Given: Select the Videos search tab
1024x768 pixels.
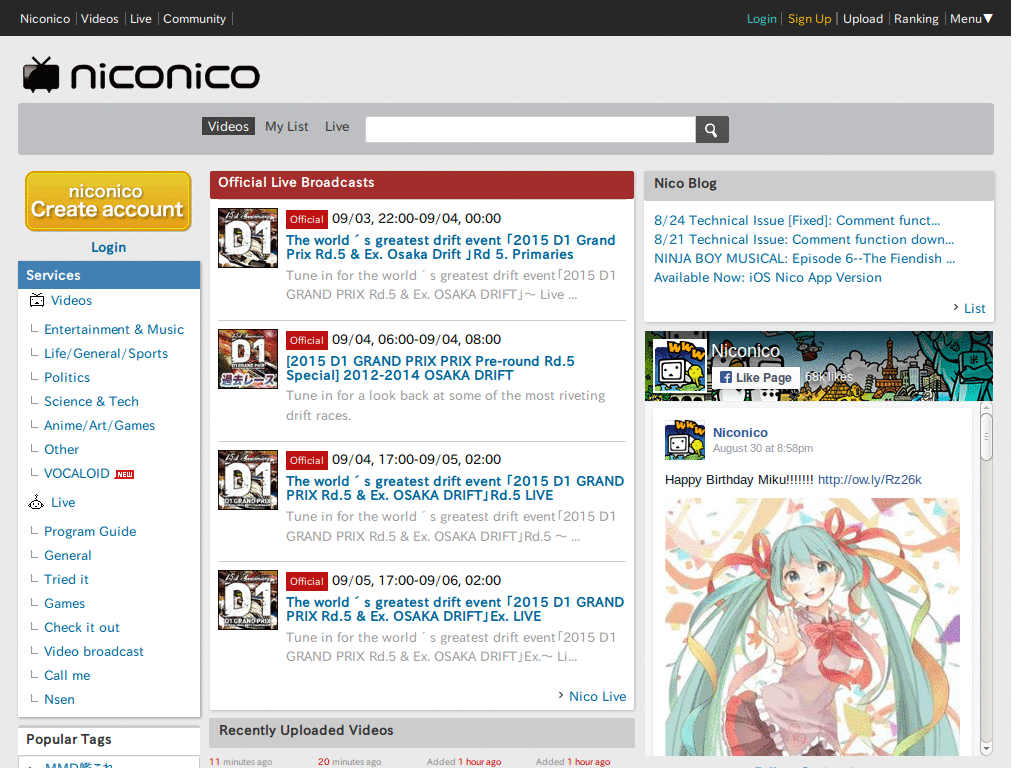Looking at the screenshot, I should (229, 127).
